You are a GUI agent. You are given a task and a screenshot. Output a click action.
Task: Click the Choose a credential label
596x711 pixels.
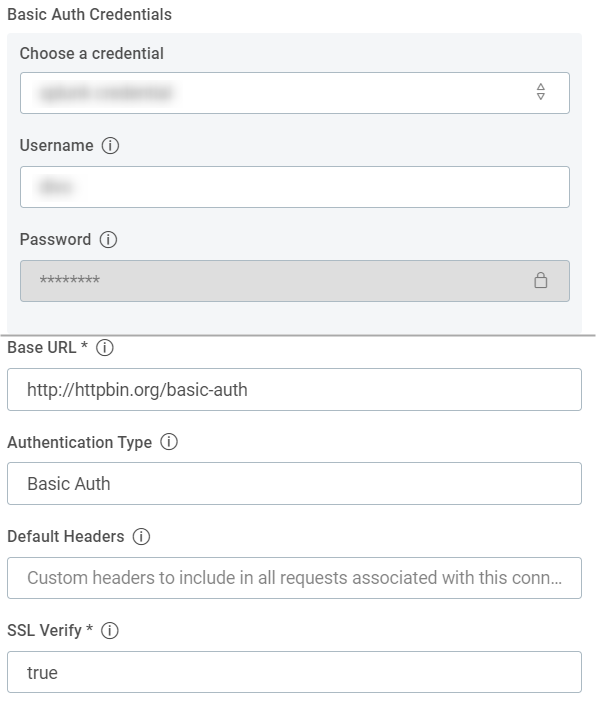[x=92, y=54]
